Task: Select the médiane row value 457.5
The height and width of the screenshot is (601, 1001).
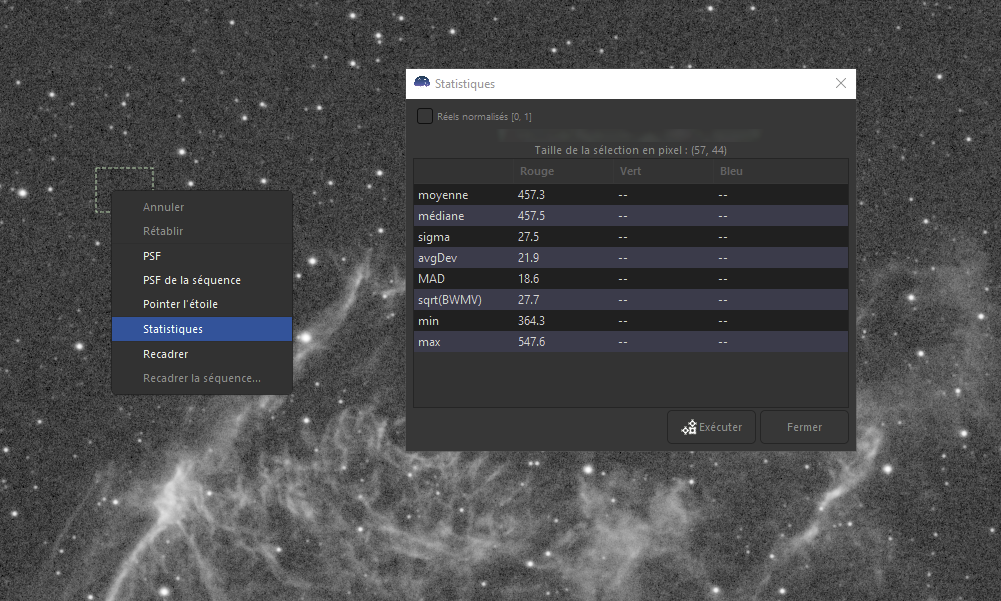Action: coord(531,216)
